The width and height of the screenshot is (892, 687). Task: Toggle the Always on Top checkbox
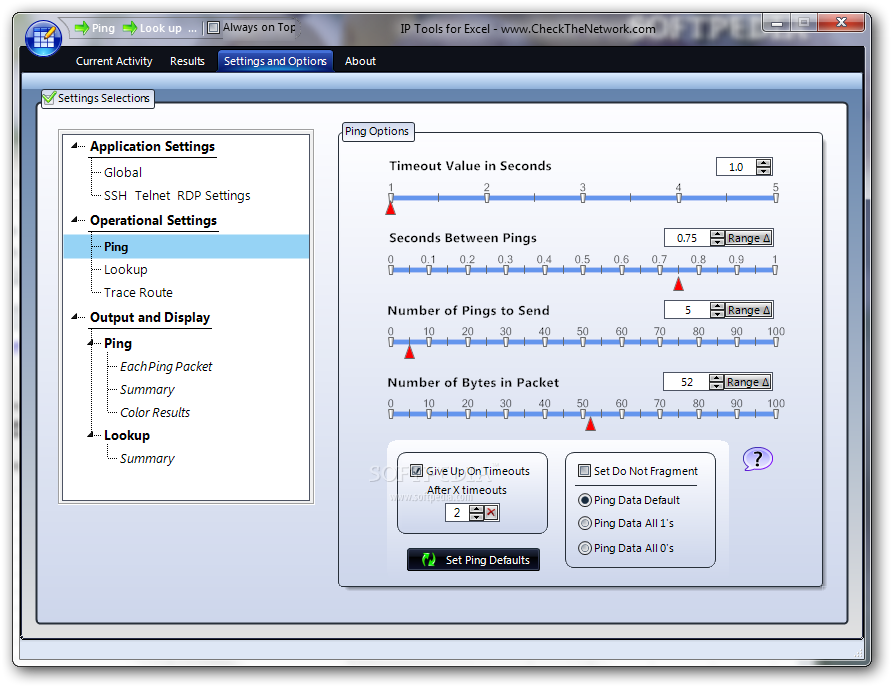[x=213, y=27]
